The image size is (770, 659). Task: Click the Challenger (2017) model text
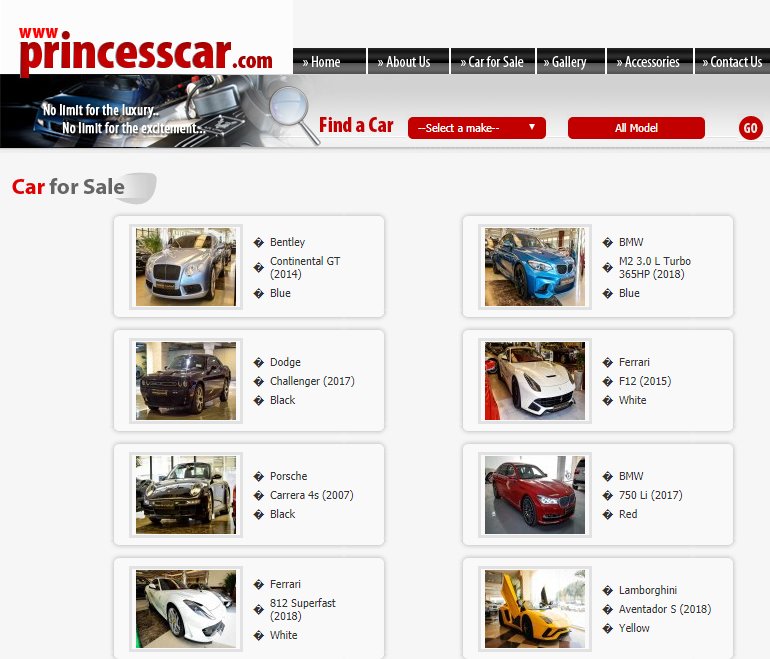pyautogui.click(x=312, y=381)
